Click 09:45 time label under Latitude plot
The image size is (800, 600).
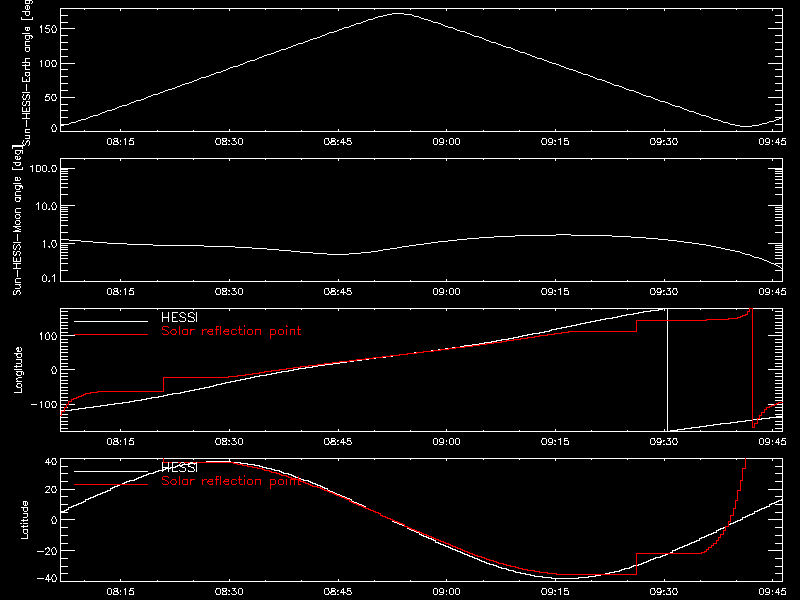coord(772,592)
